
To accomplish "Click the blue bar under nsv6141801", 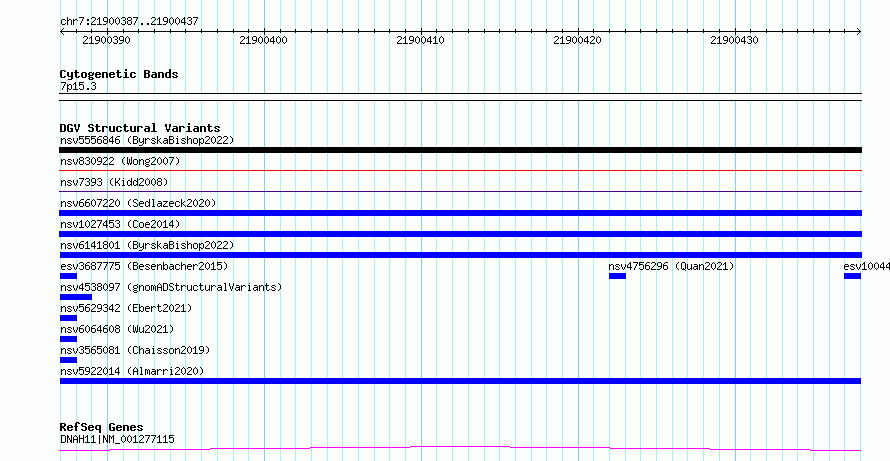I will [460, 255].
